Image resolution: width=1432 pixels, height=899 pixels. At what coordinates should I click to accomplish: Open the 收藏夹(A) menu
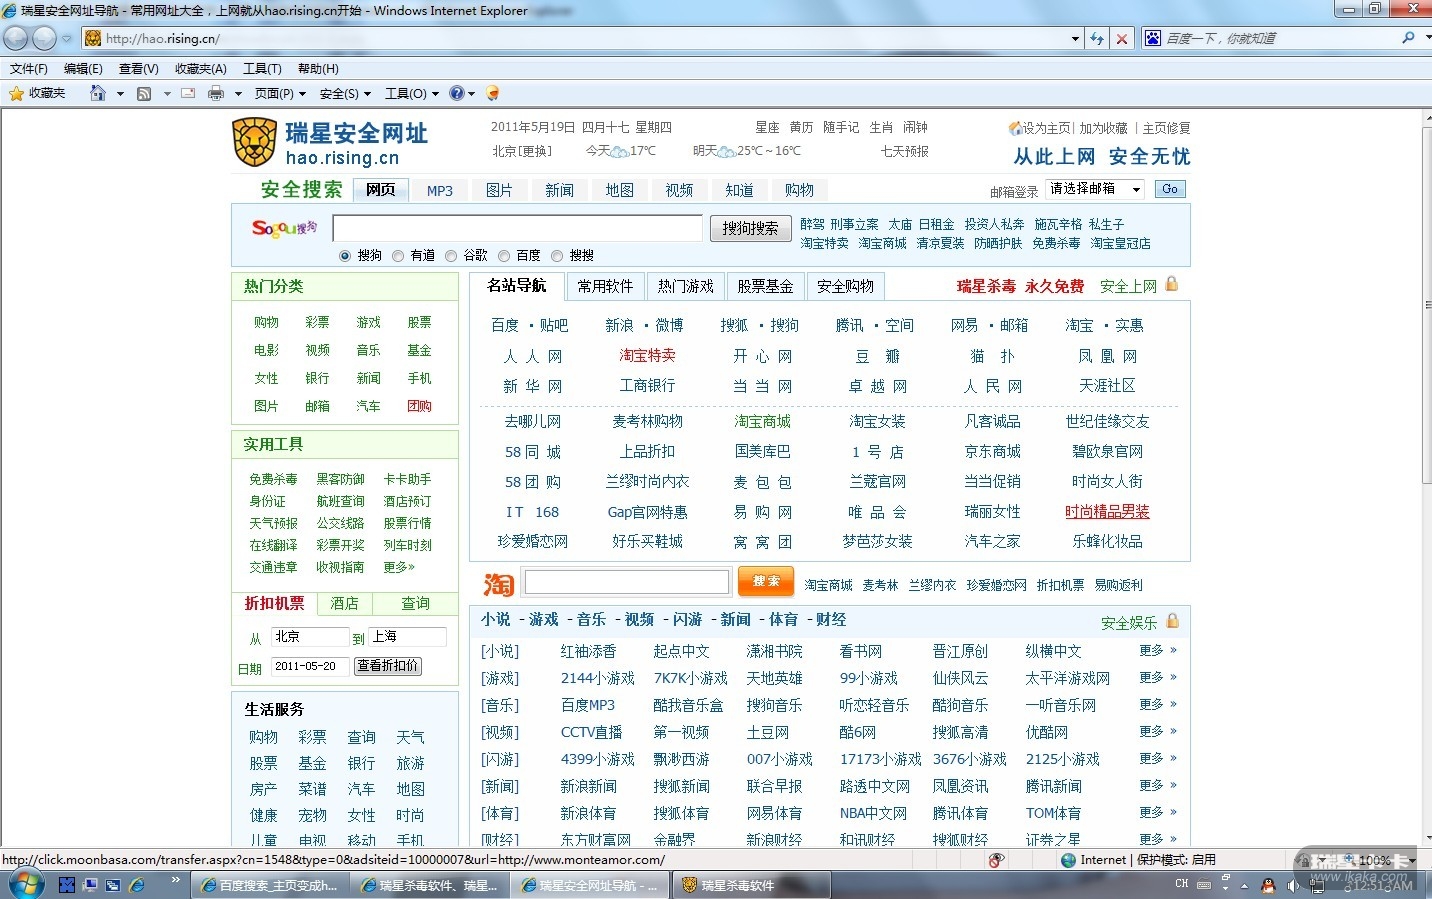(x=200, y=69)
